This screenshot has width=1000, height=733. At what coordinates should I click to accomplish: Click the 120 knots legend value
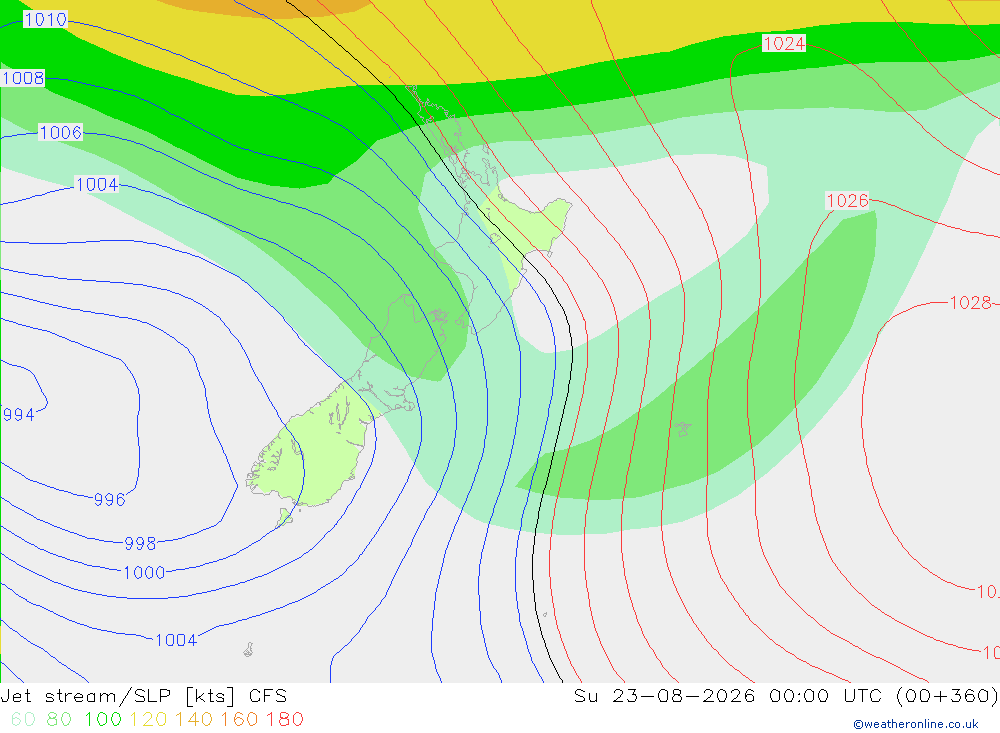point(149,720)
